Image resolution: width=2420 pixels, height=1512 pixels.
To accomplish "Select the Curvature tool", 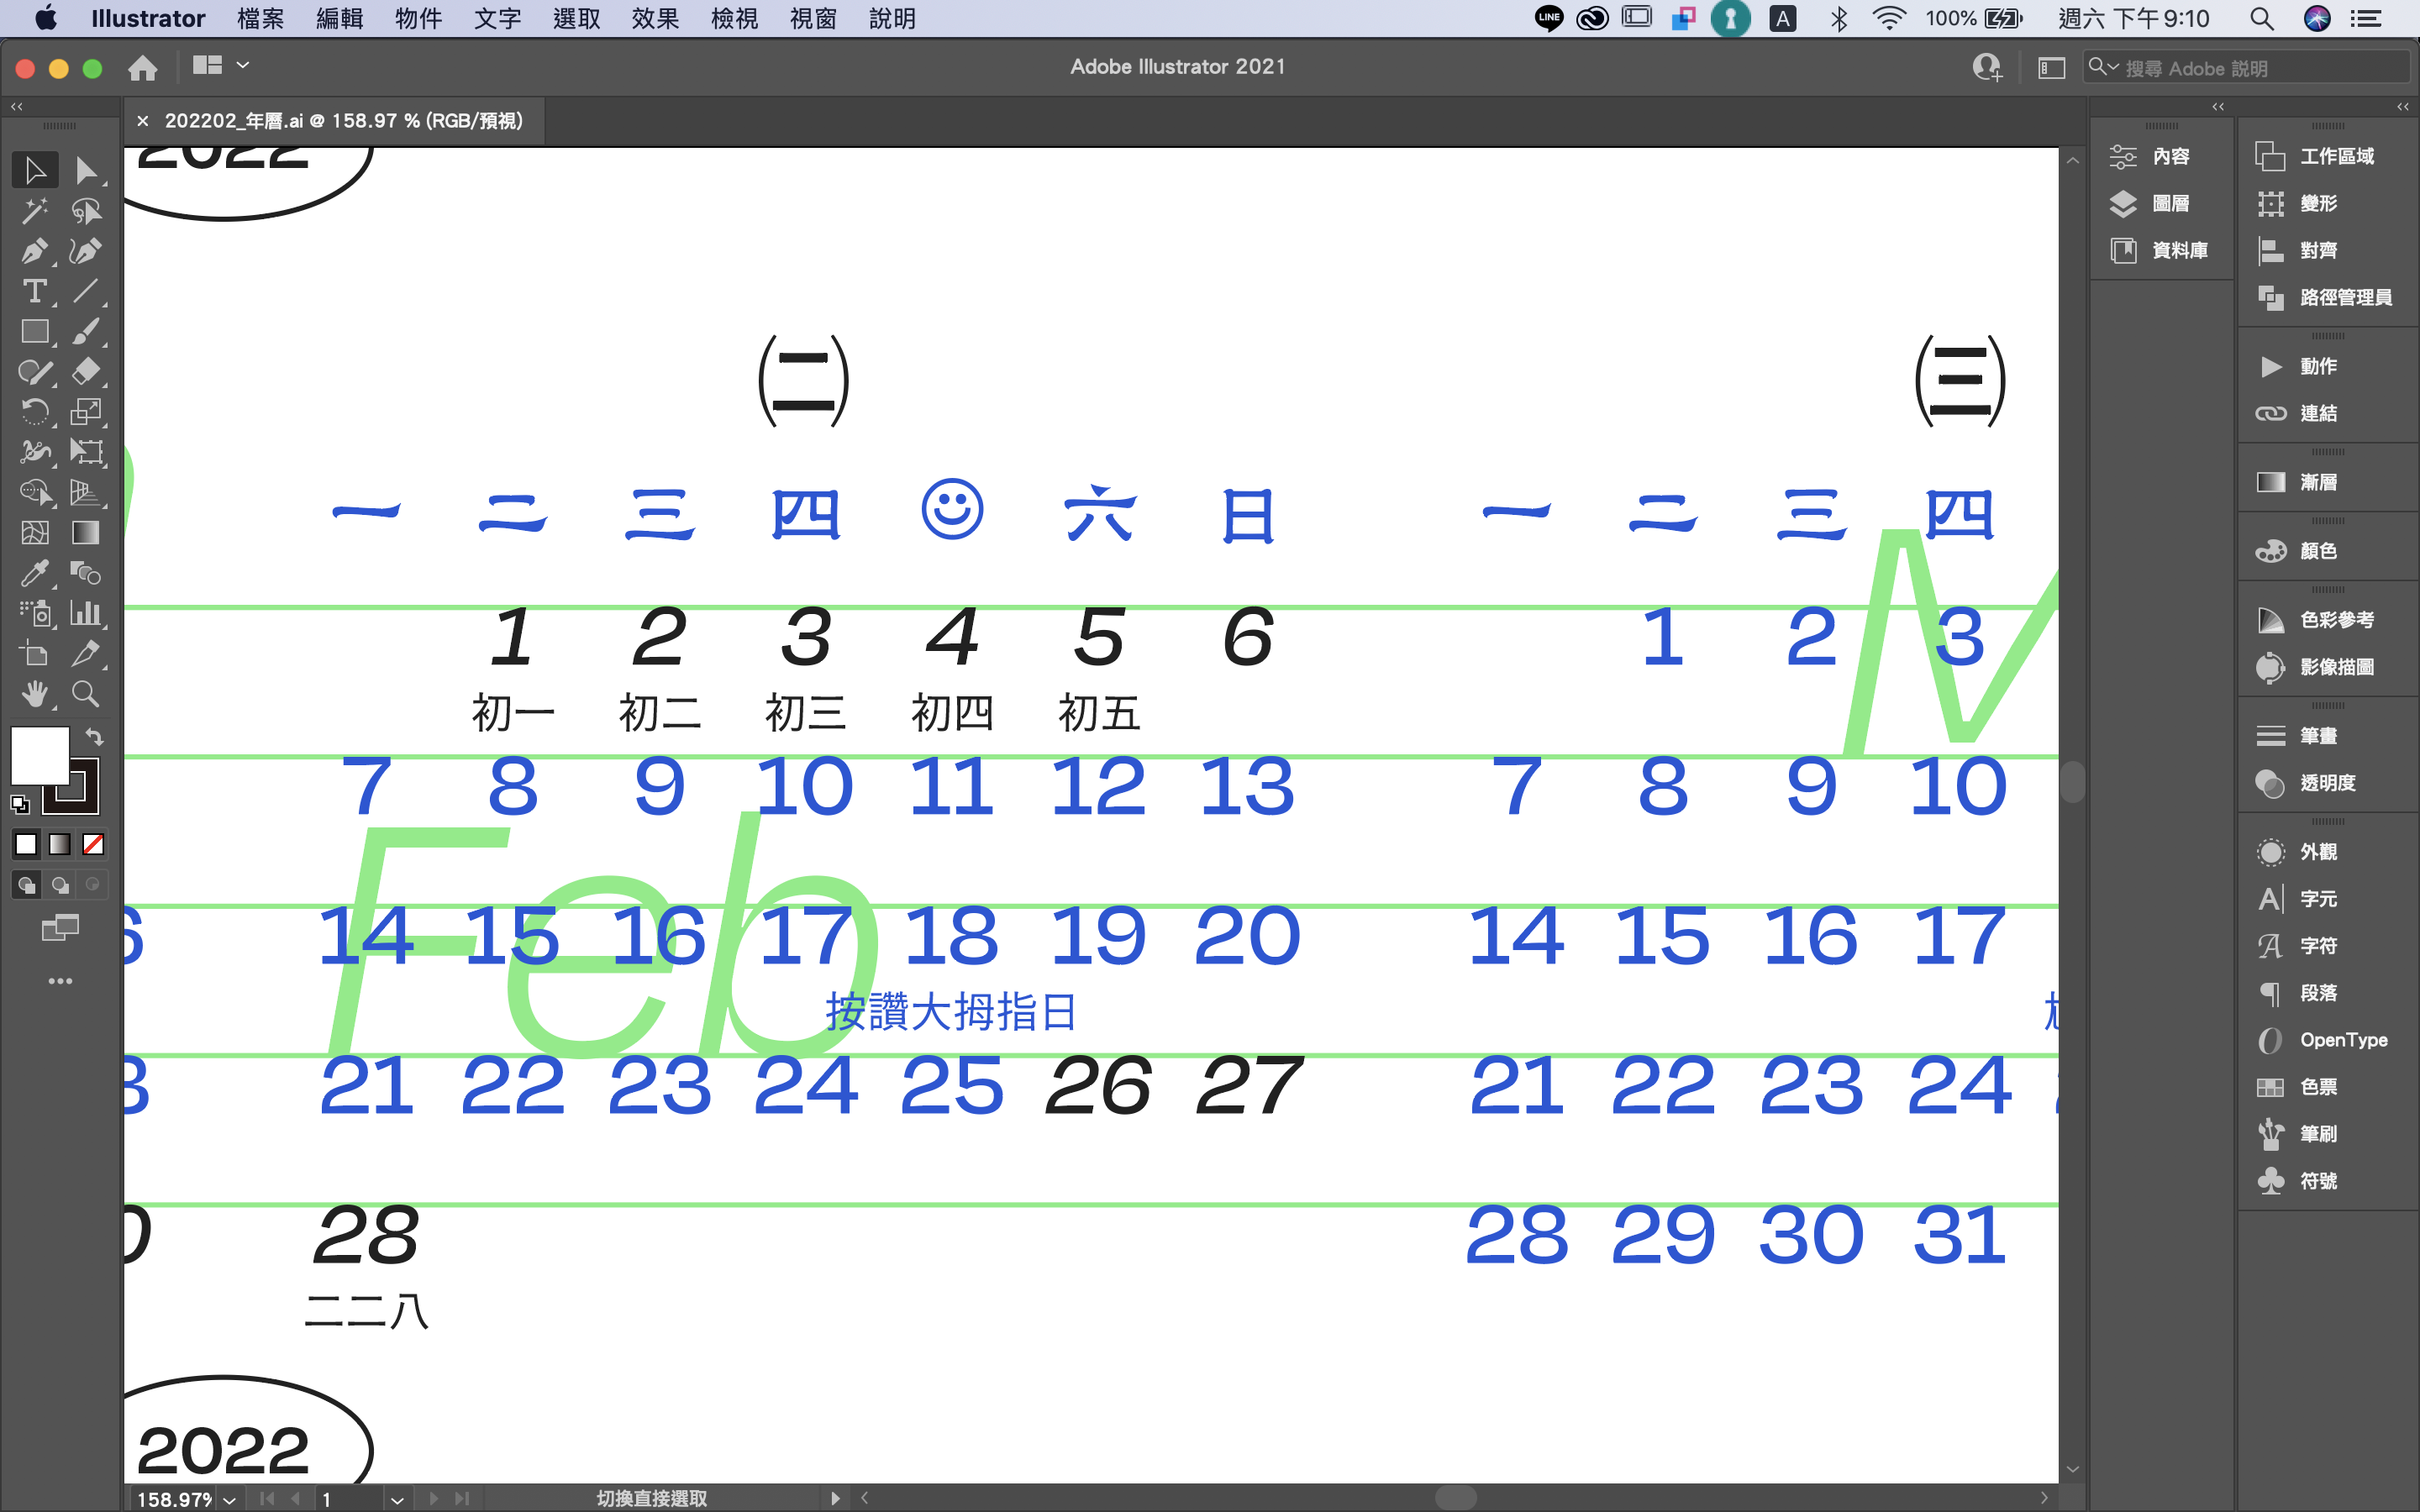I will [86, 251].
